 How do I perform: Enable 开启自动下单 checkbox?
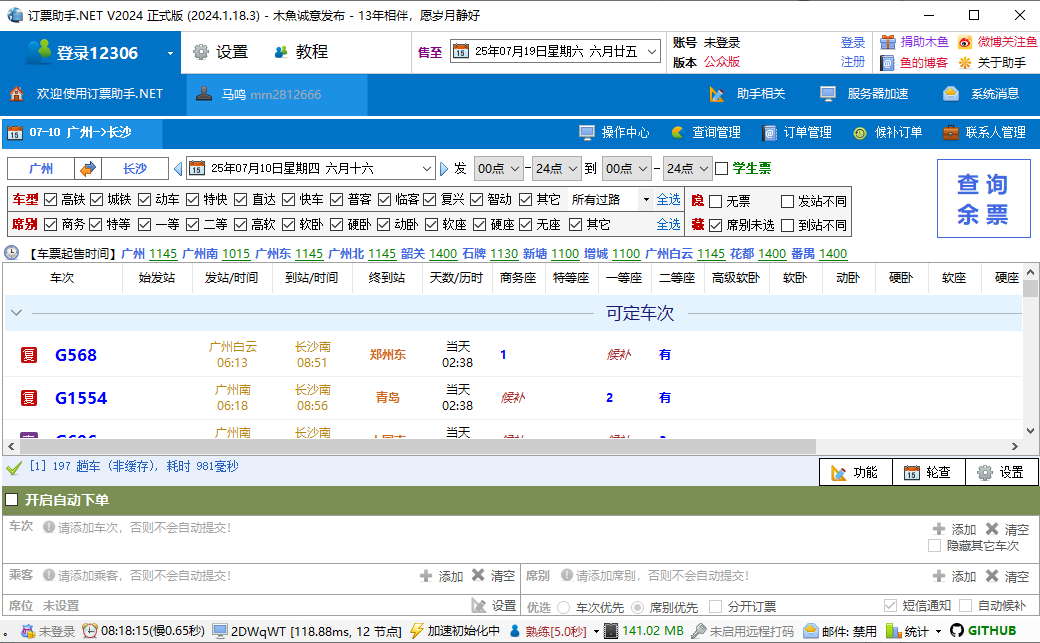tap(12, 500)
